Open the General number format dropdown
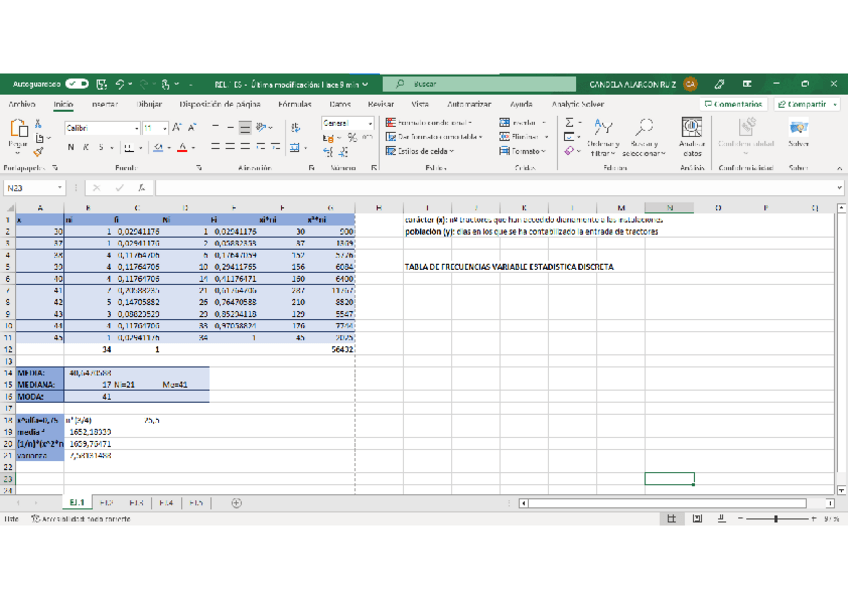Image resolution: width=848 pixels, height=599 pixels. [x=370, y=123]
